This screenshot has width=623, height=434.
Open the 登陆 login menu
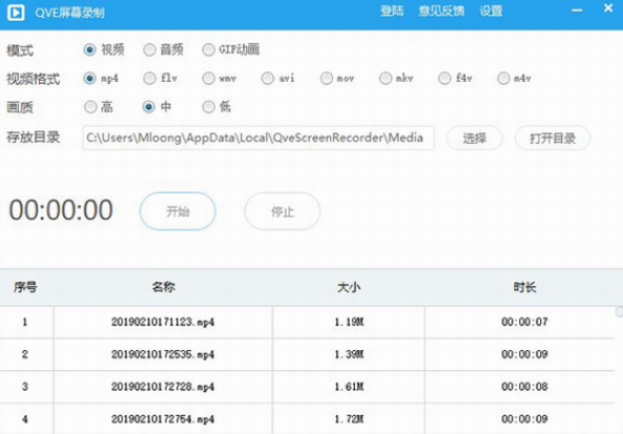pos(392,12)
